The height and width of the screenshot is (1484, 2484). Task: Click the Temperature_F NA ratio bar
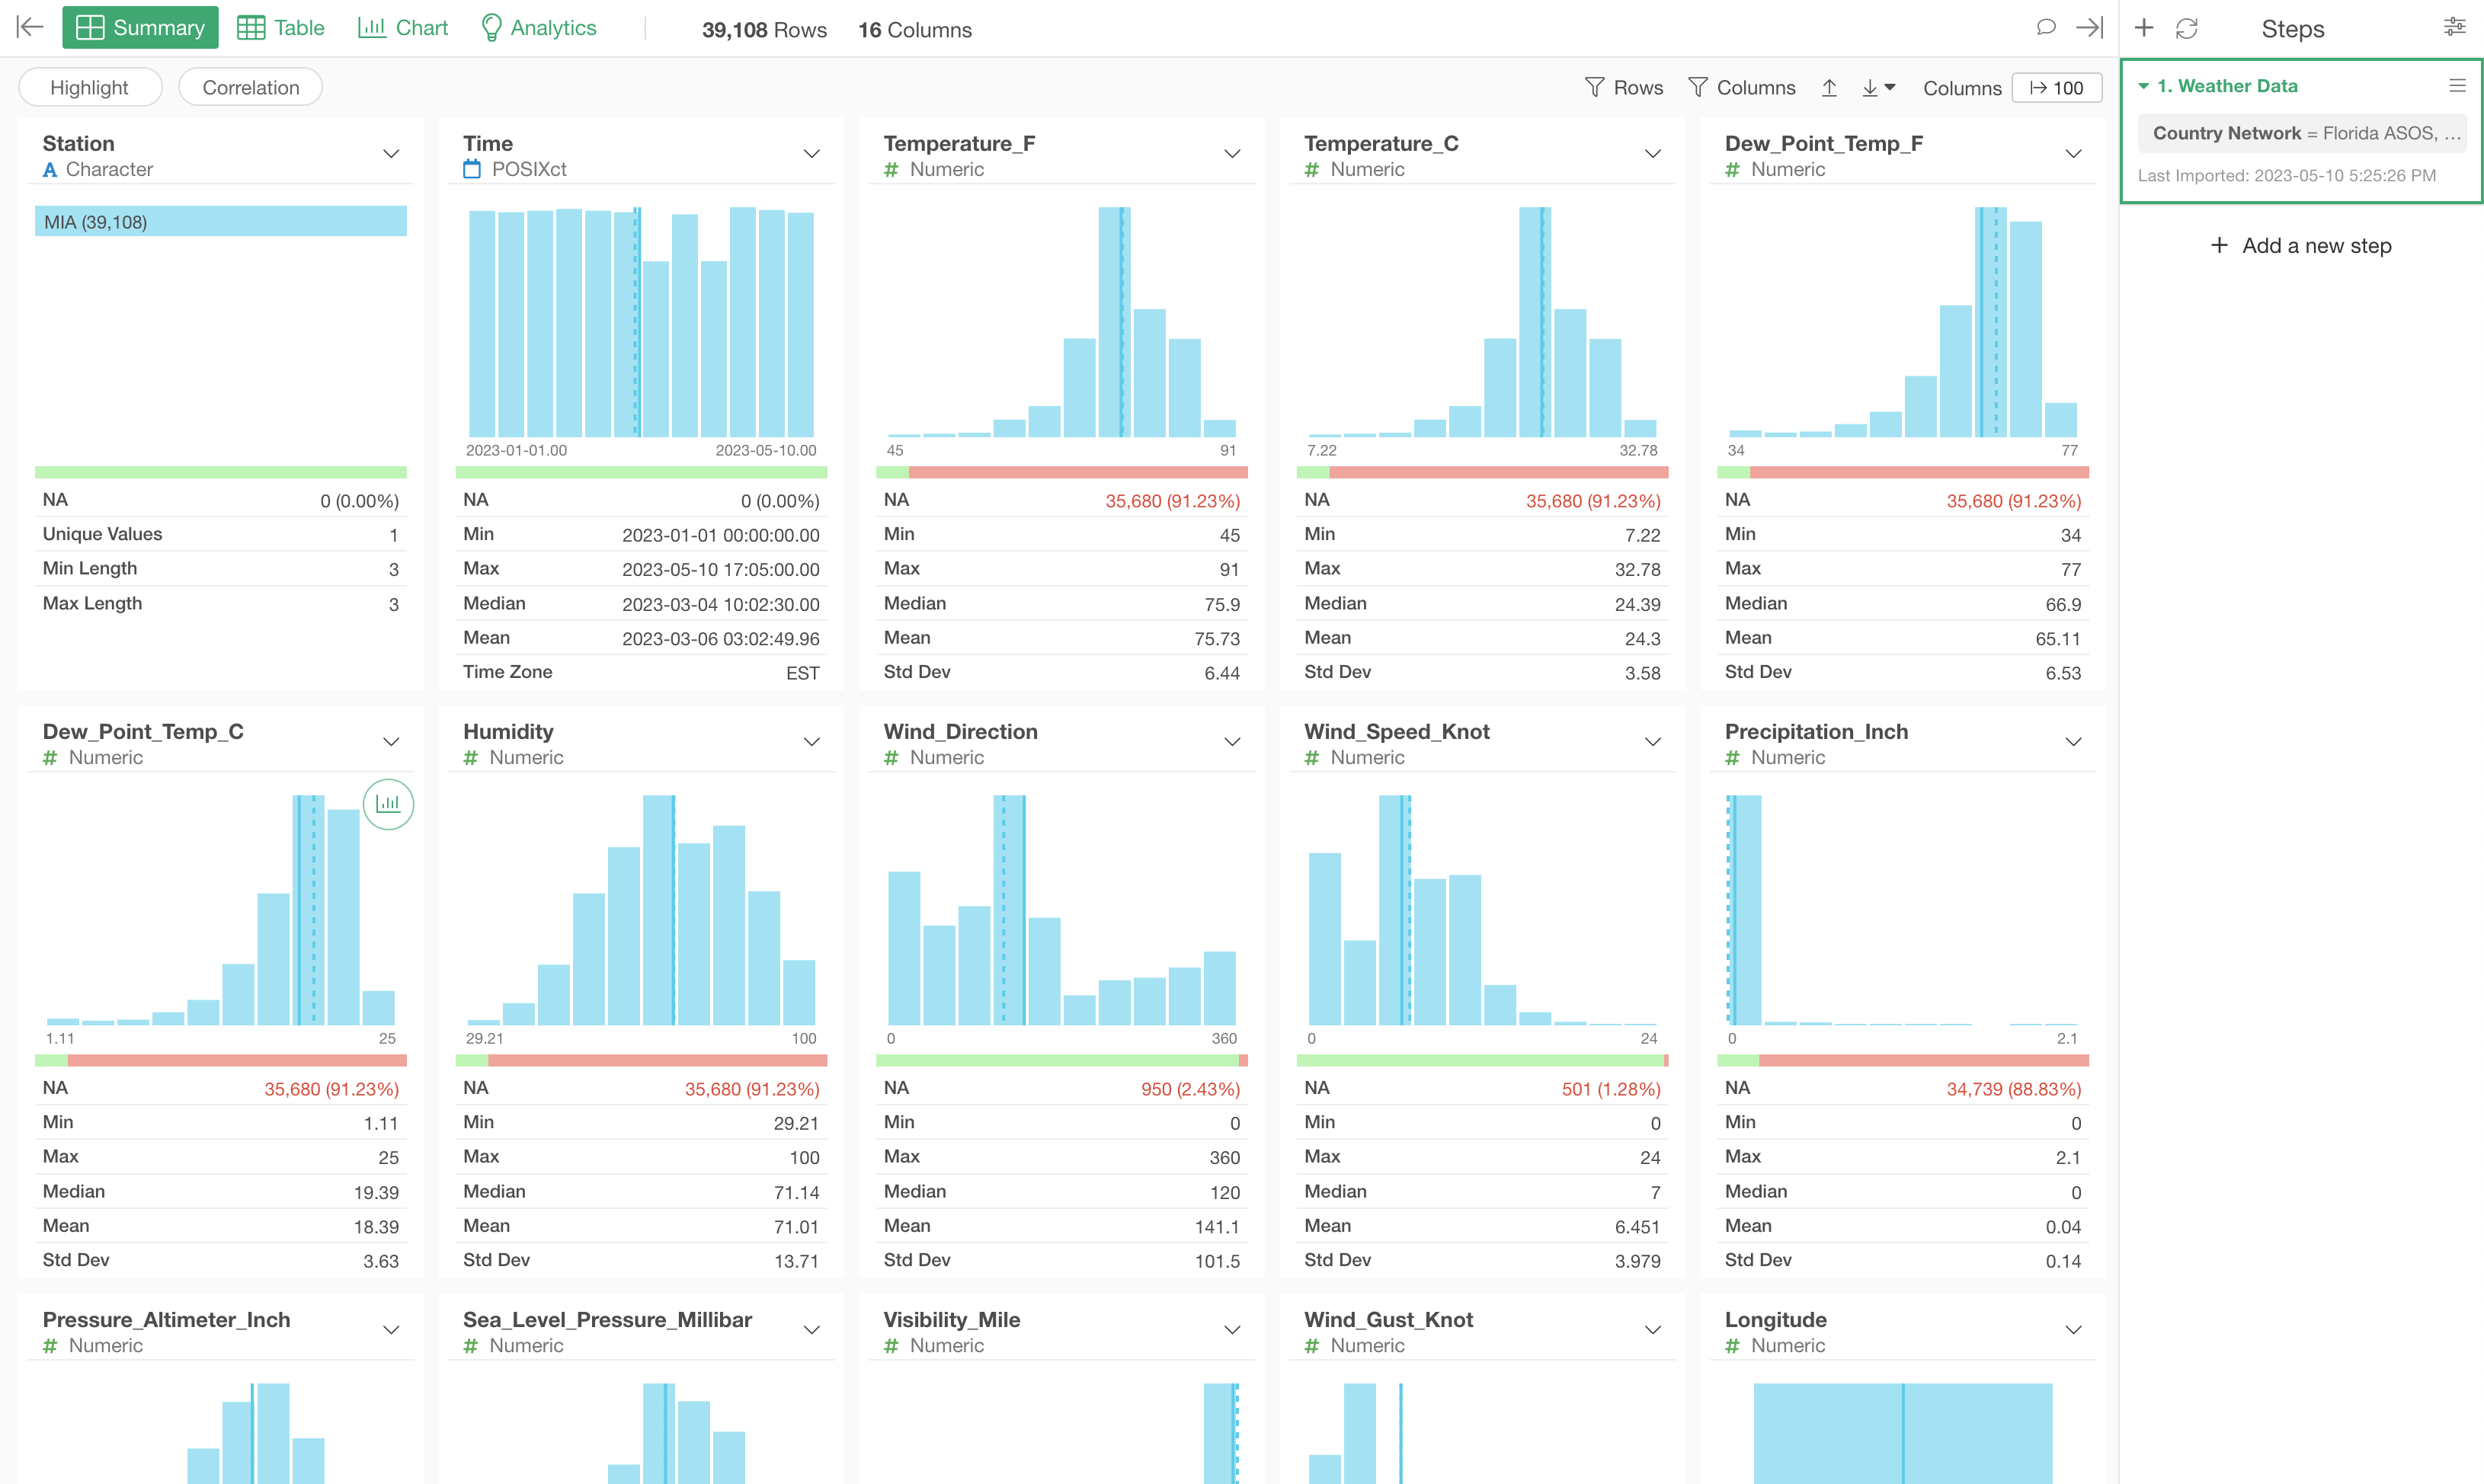click(1062, 472)
